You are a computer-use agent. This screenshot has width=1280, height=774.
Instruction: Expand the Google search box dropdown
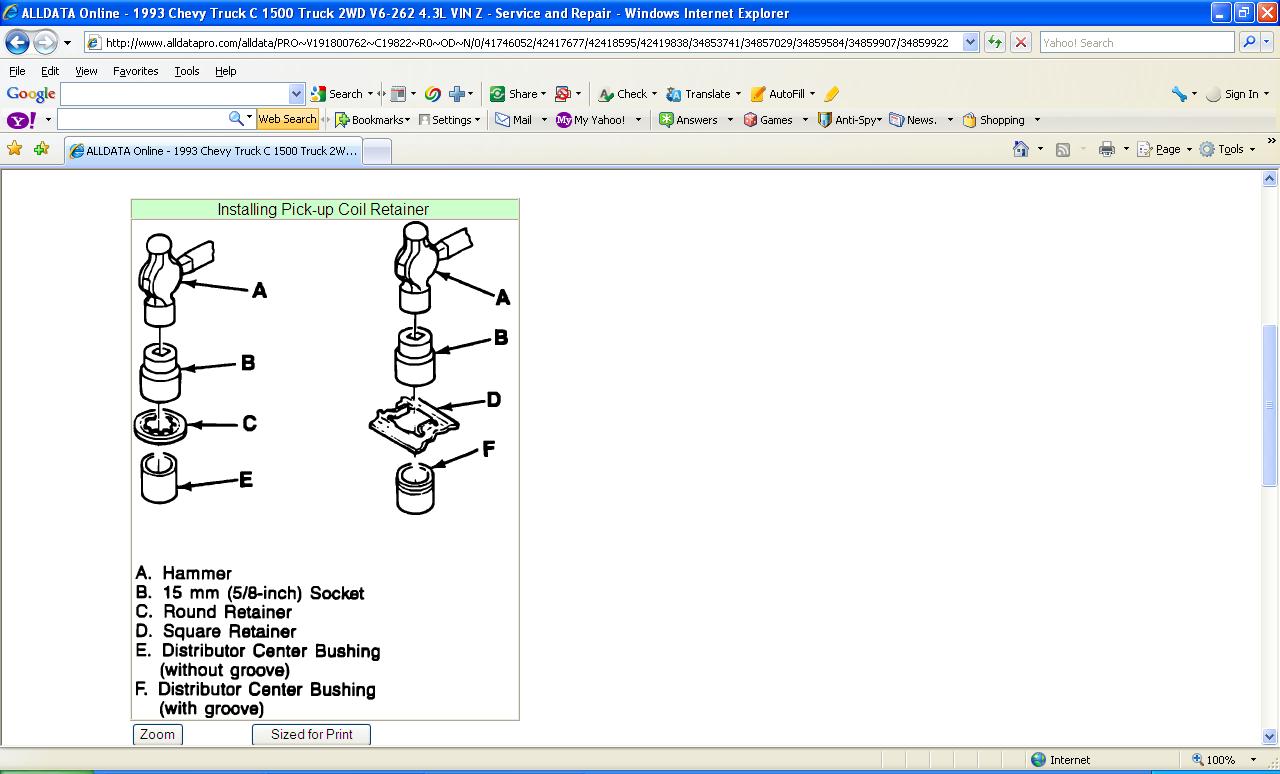click(296, 94)
